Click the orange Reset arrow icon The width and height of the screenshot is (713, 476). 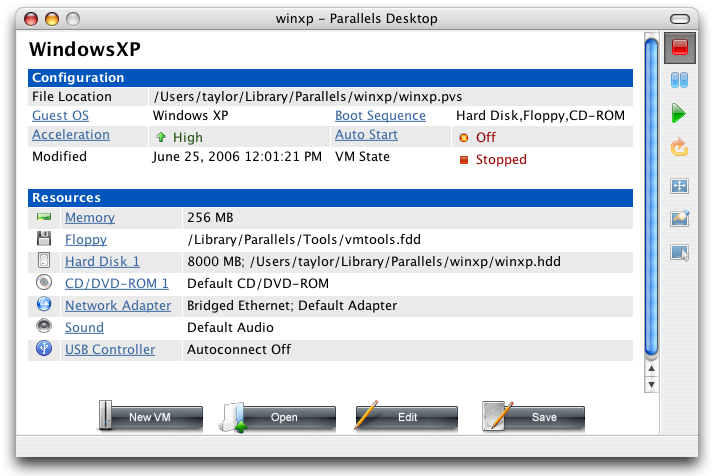pyautogui.click(x=679, y=147)
